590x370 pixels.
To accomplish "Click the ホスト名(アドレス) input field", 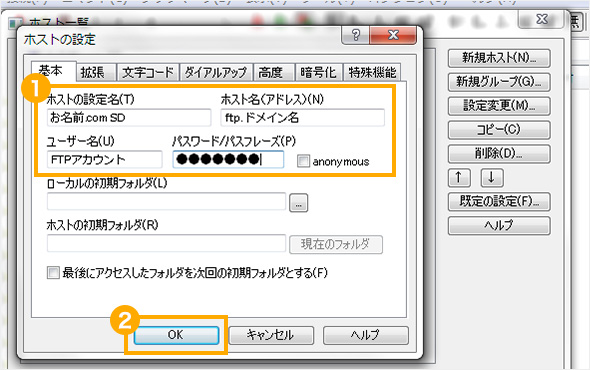I will 303,118.
